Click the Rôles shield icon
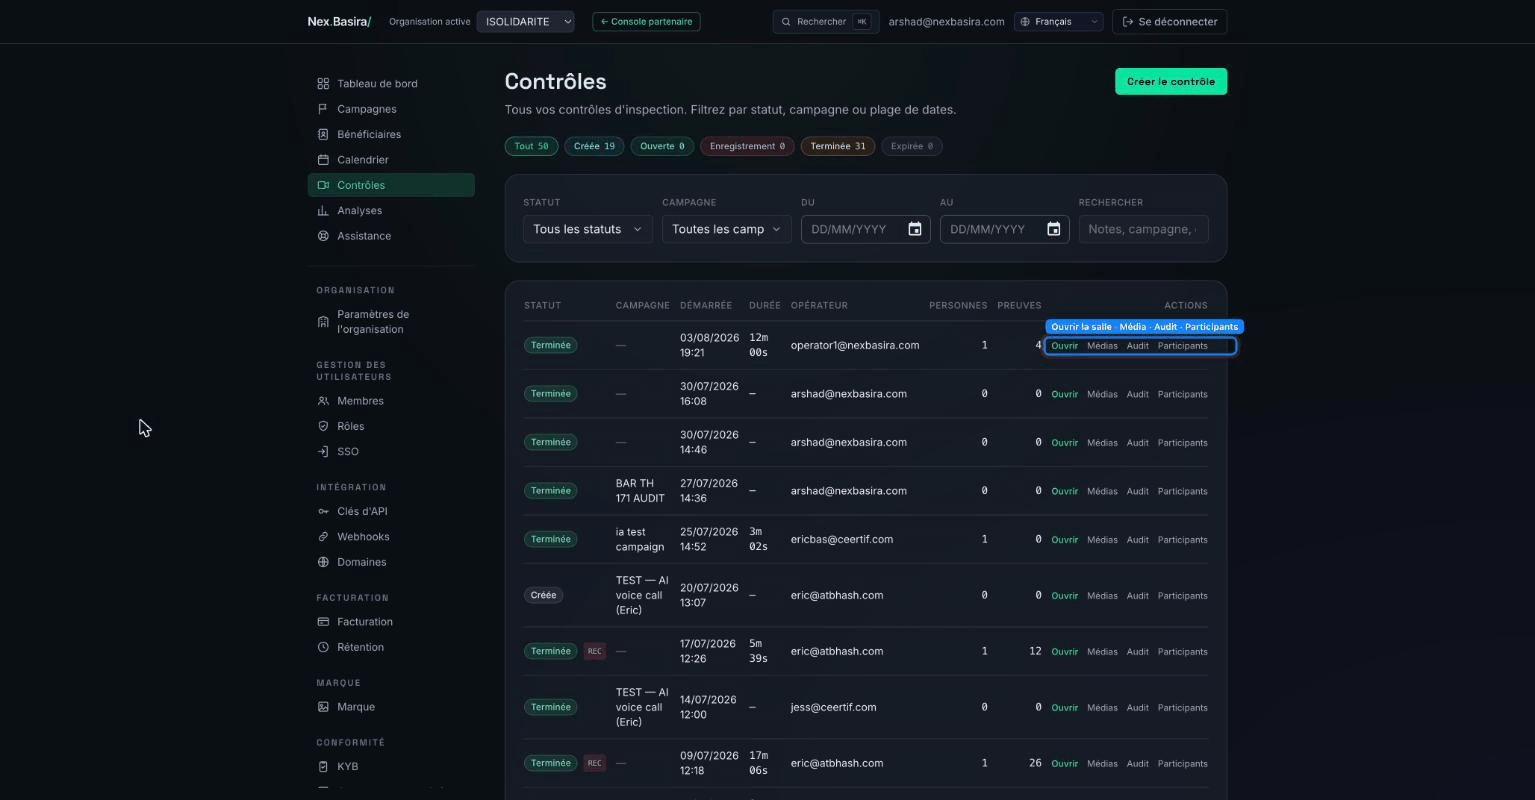This screenshot has height=800, width=1535. pos(323,426)
